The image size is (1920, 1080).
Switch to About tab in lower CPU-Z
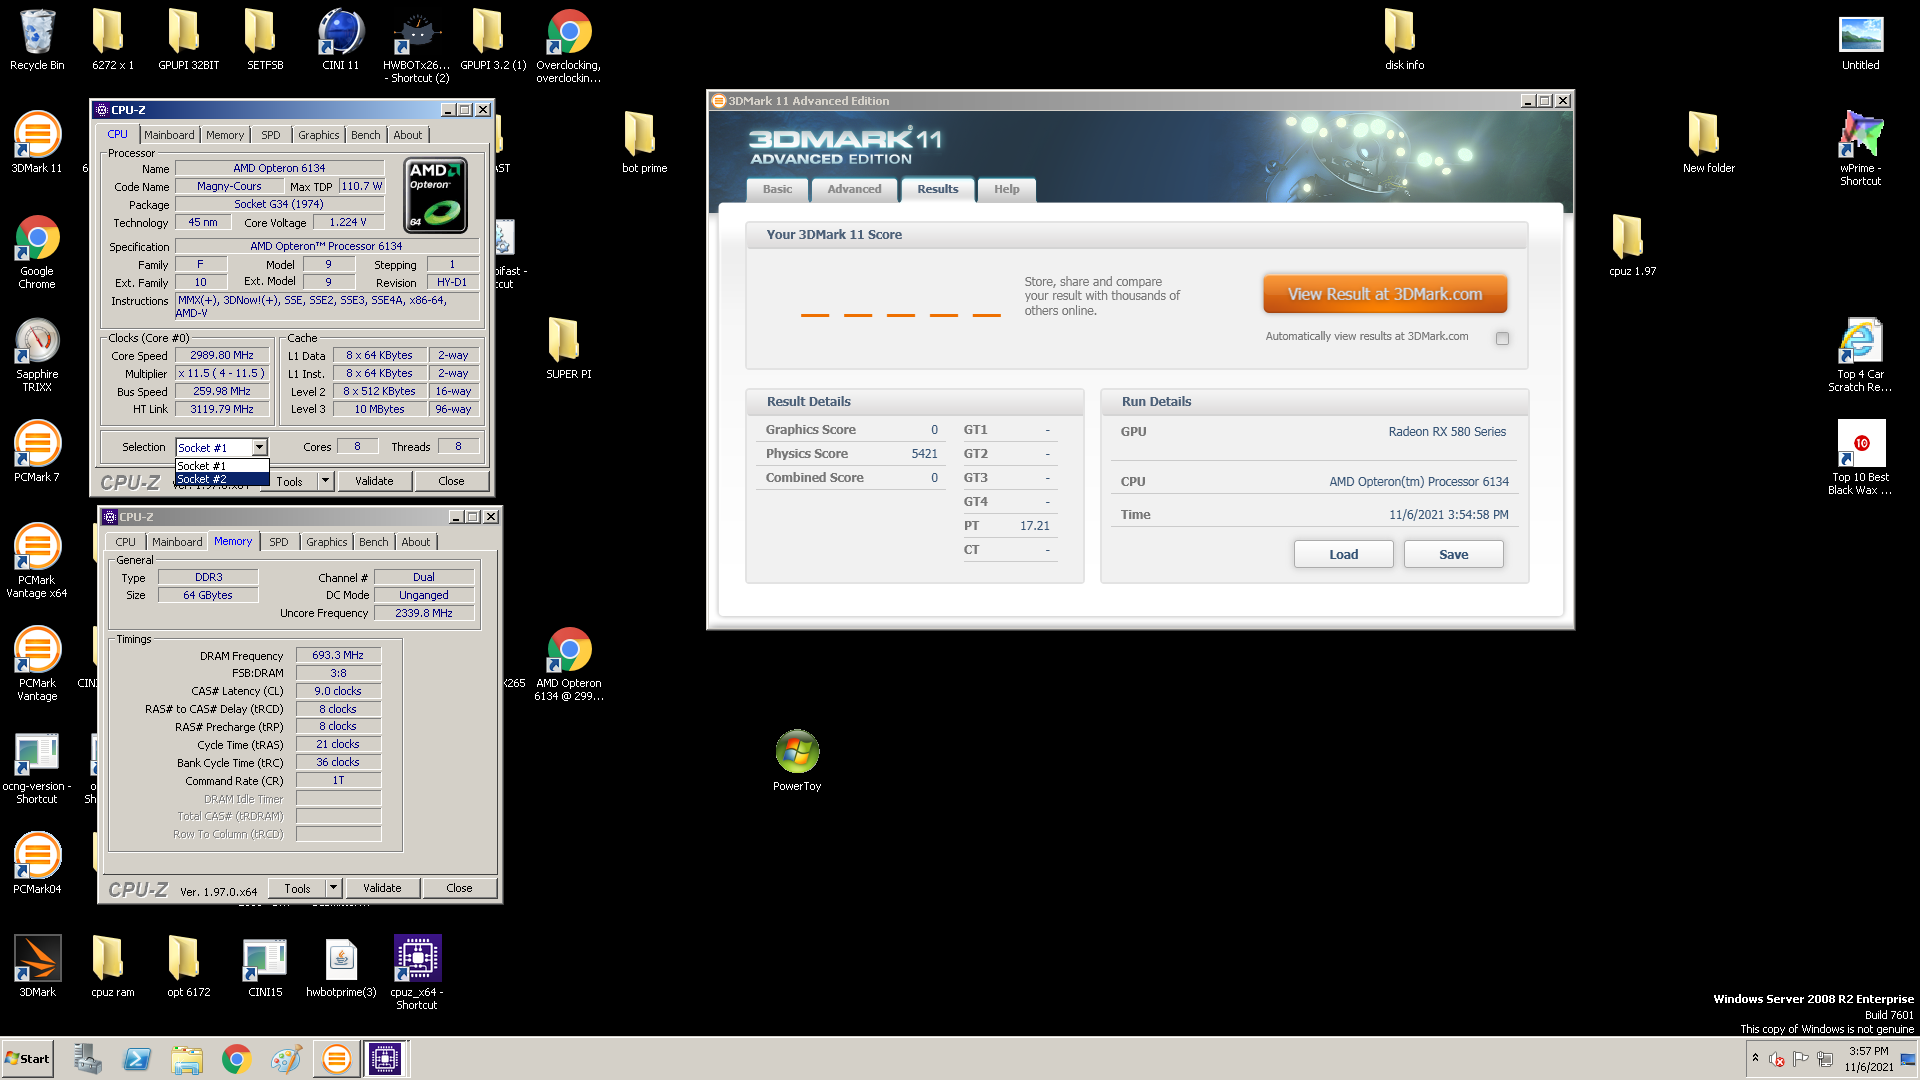point(415,542)
